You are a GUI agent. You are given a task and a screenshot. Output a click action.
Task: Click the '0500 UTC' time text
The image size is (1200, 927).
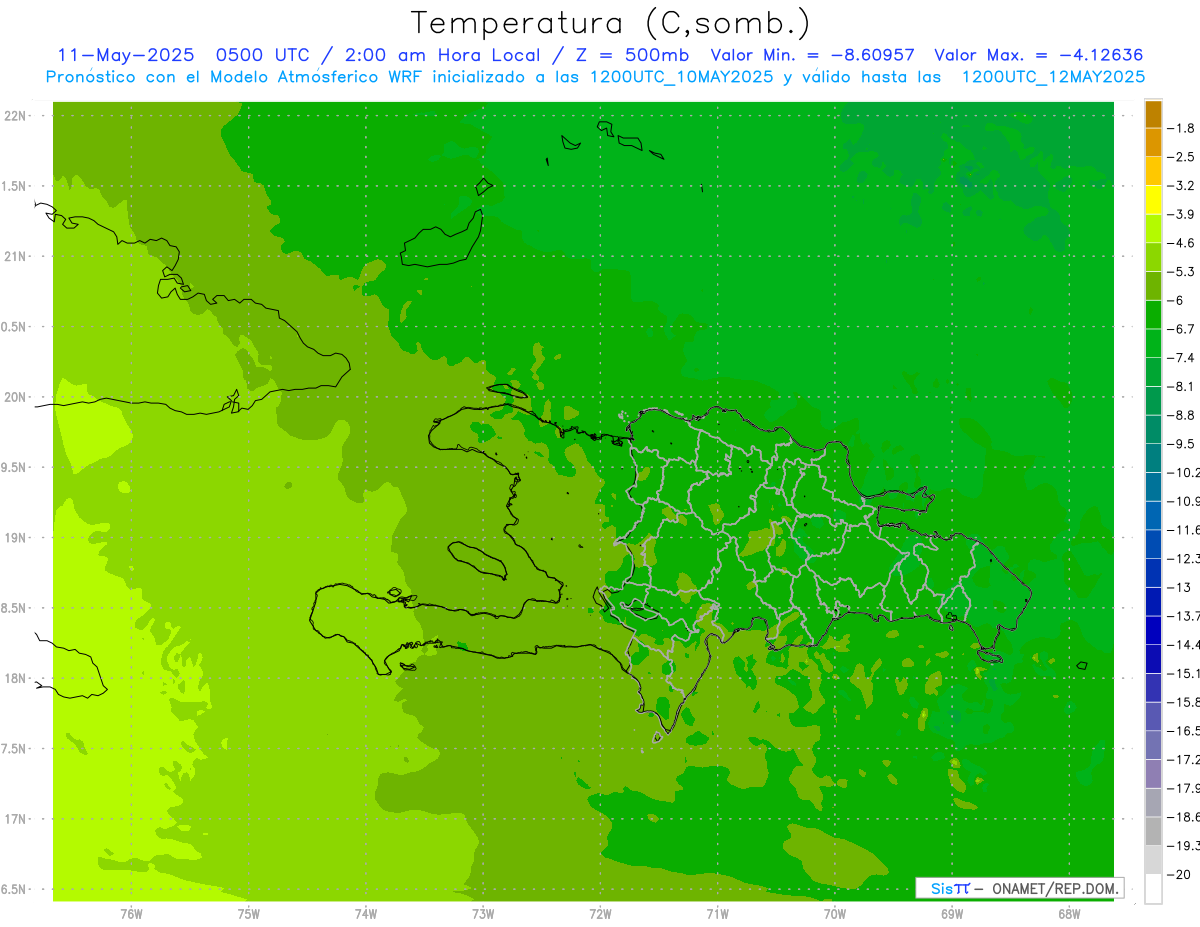(x=263, y=55)
